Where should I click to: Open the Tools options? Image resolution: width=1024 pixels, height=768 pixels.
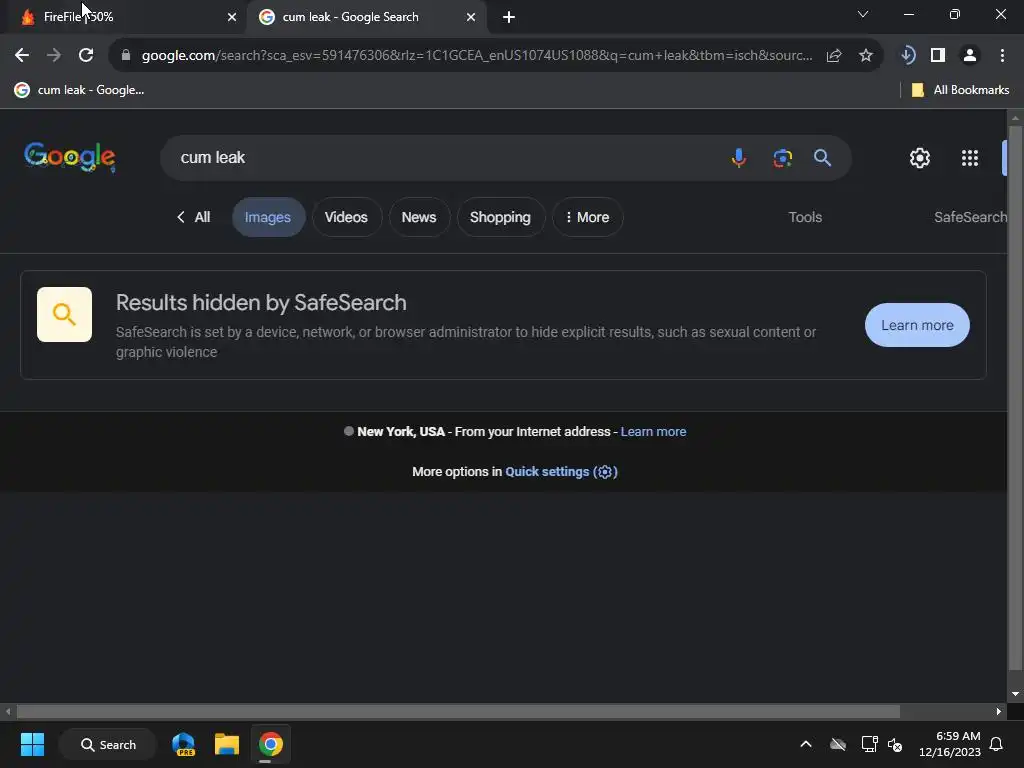point(805,217)
